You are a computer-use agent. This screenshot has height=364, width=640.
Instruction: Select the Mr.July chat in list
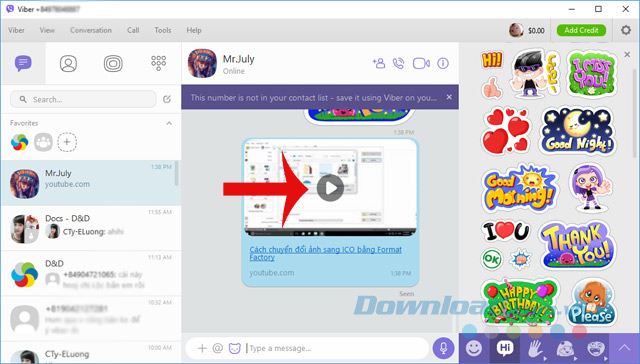pyautogui.click(x=91, y=182)
